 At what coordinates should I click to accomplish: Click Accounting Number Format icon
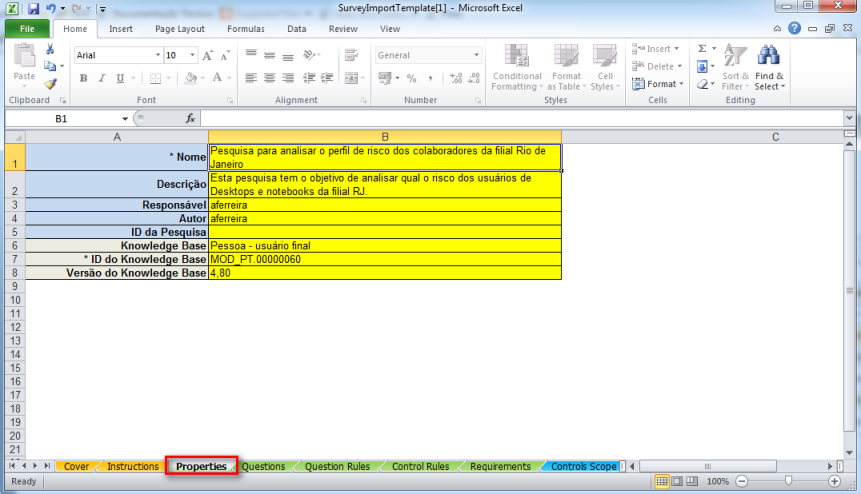385,78
